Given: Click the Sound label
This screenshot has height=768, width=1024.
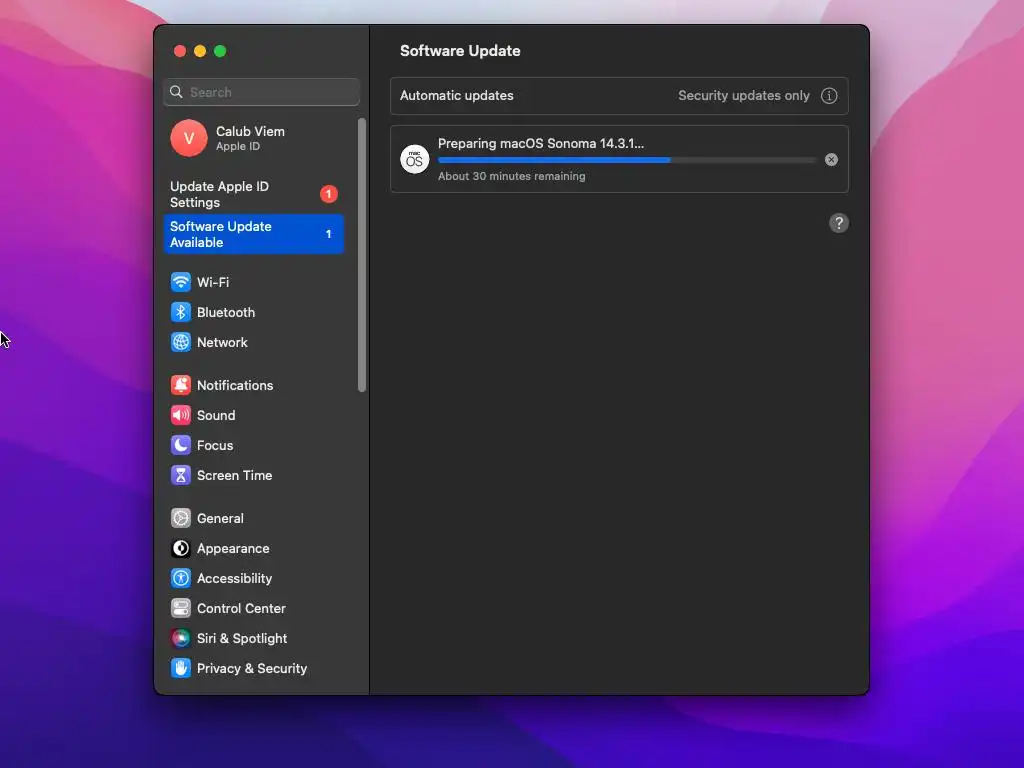Looking at the screenshot, I should 216,416.
